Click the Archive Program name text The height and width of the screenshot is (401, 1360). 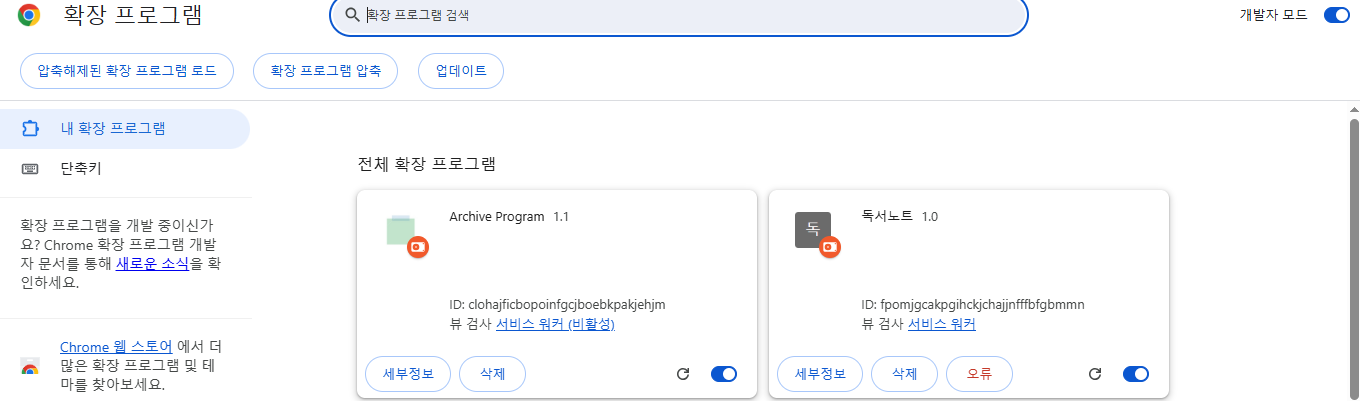point(497,216)
